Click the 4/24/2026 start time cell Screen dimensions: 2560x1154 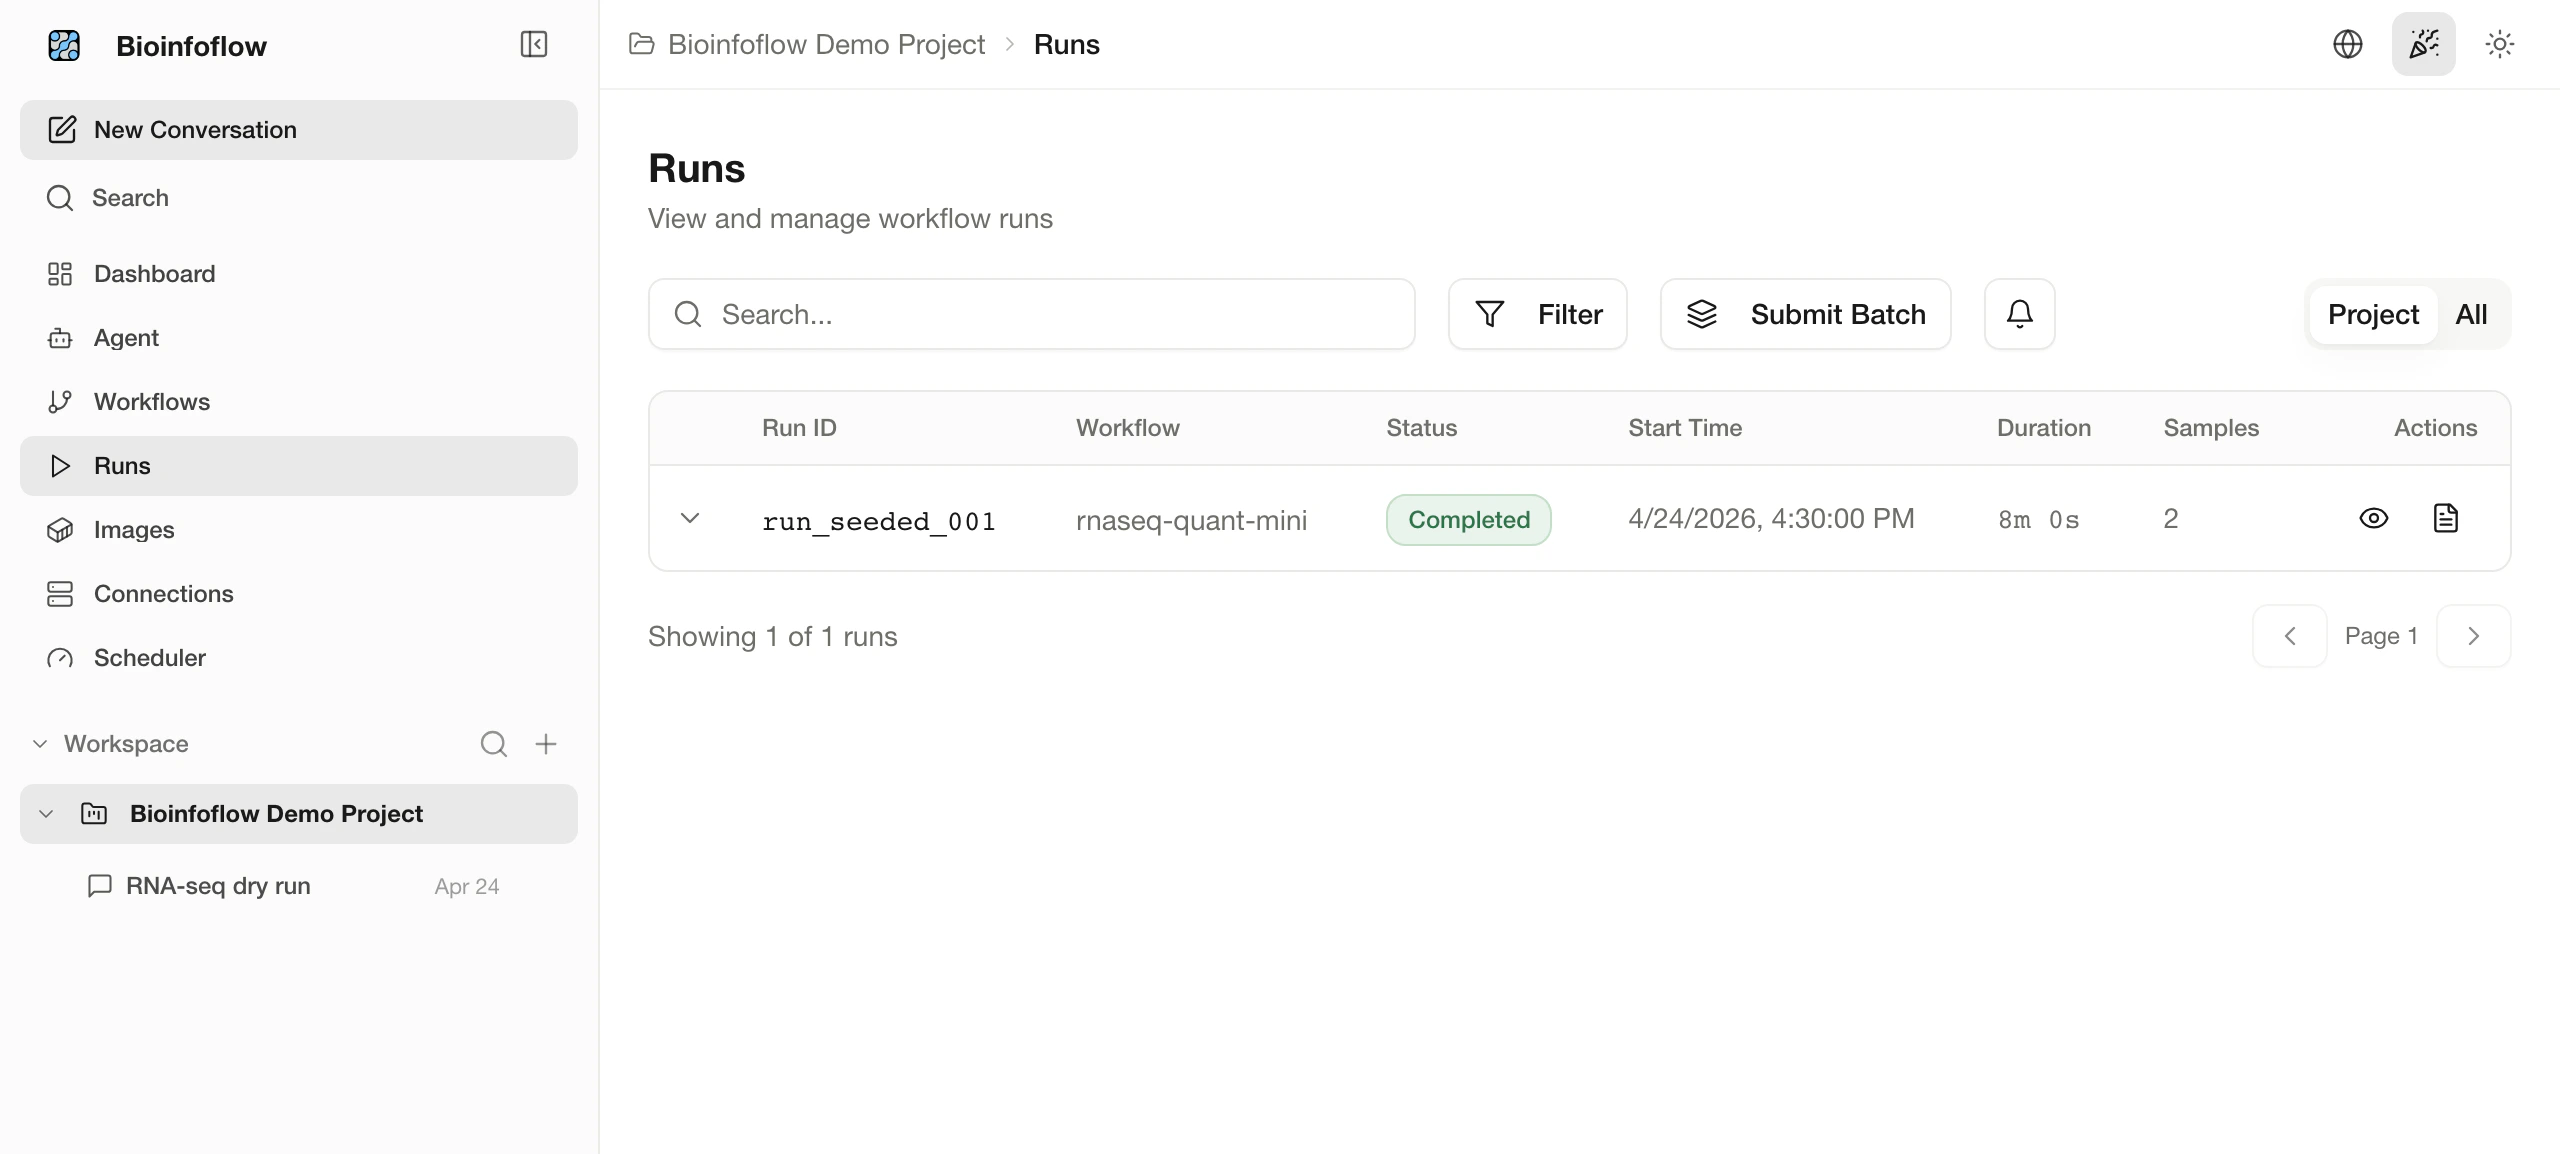click(1771, 518)
